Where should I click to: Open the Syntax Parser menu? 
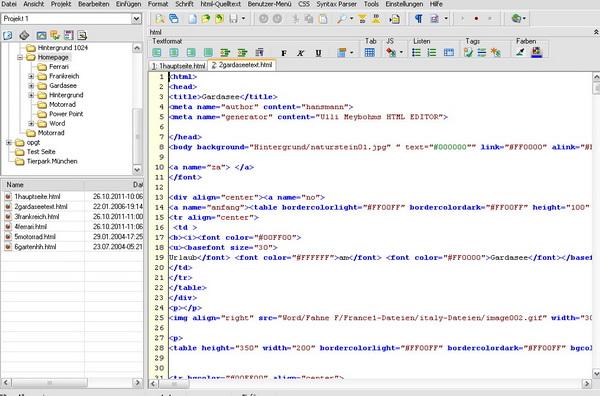[x=336, y=4]
